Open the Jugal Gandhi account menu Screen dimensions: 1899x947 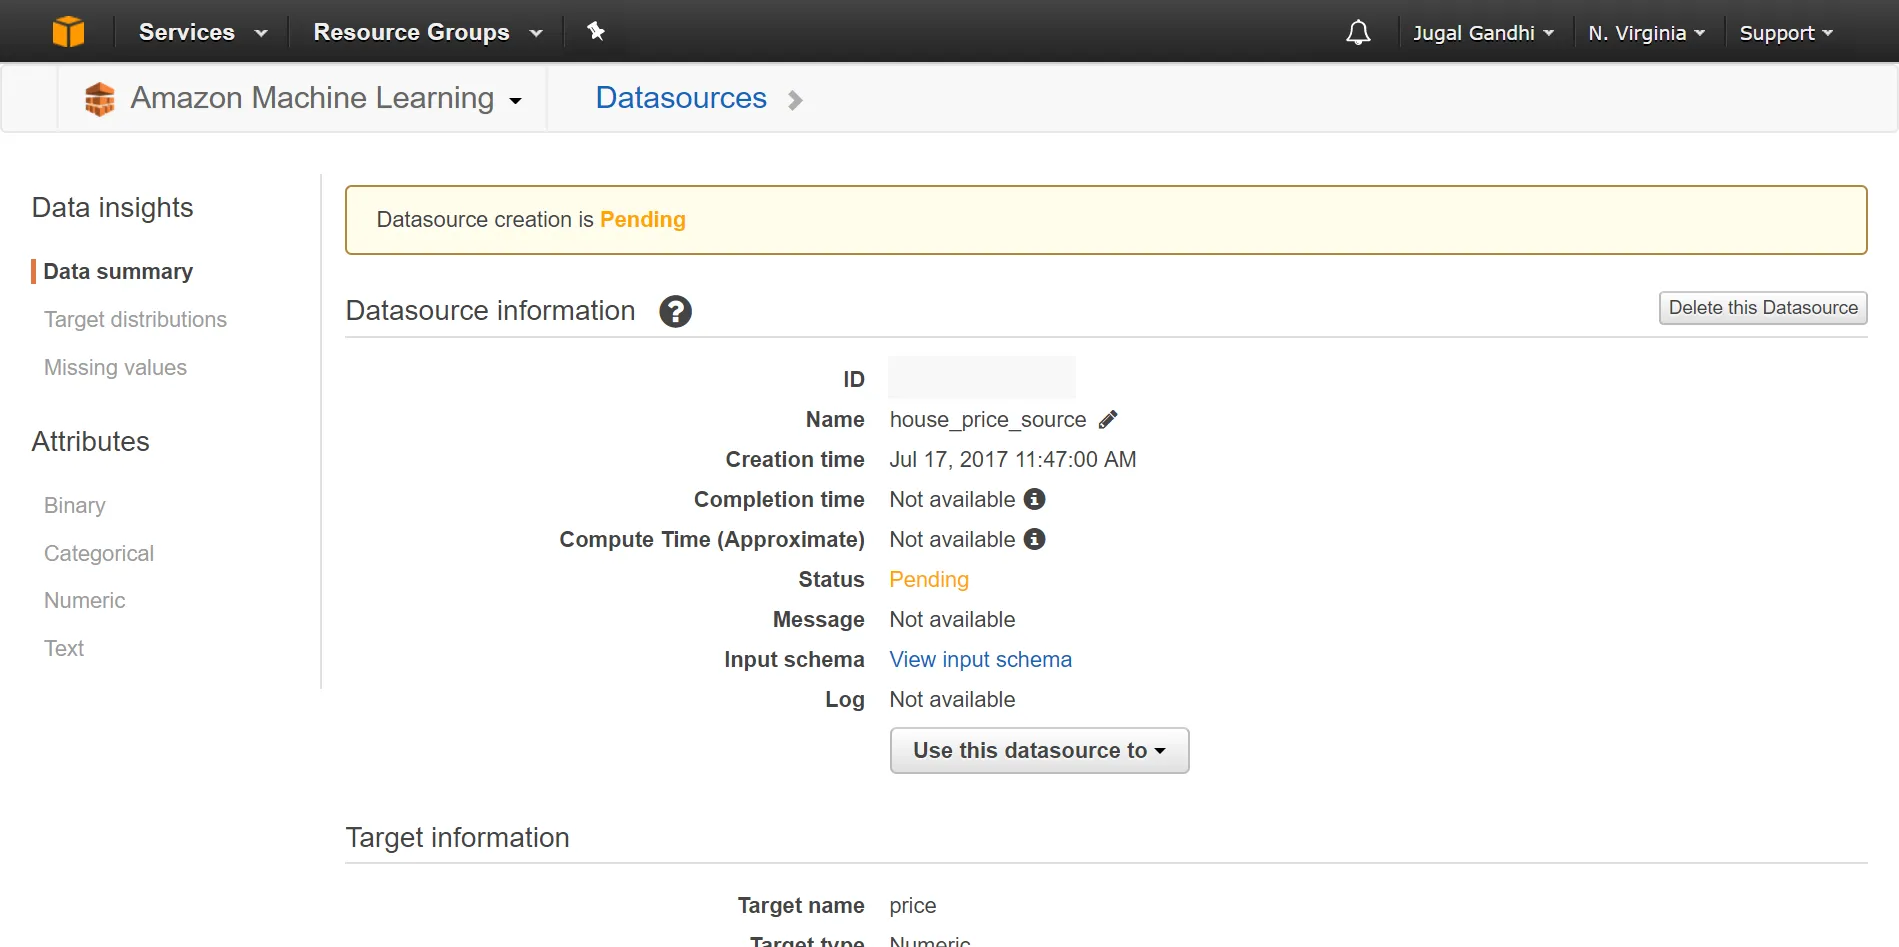pyautogui.click(x=1483, y=33)
